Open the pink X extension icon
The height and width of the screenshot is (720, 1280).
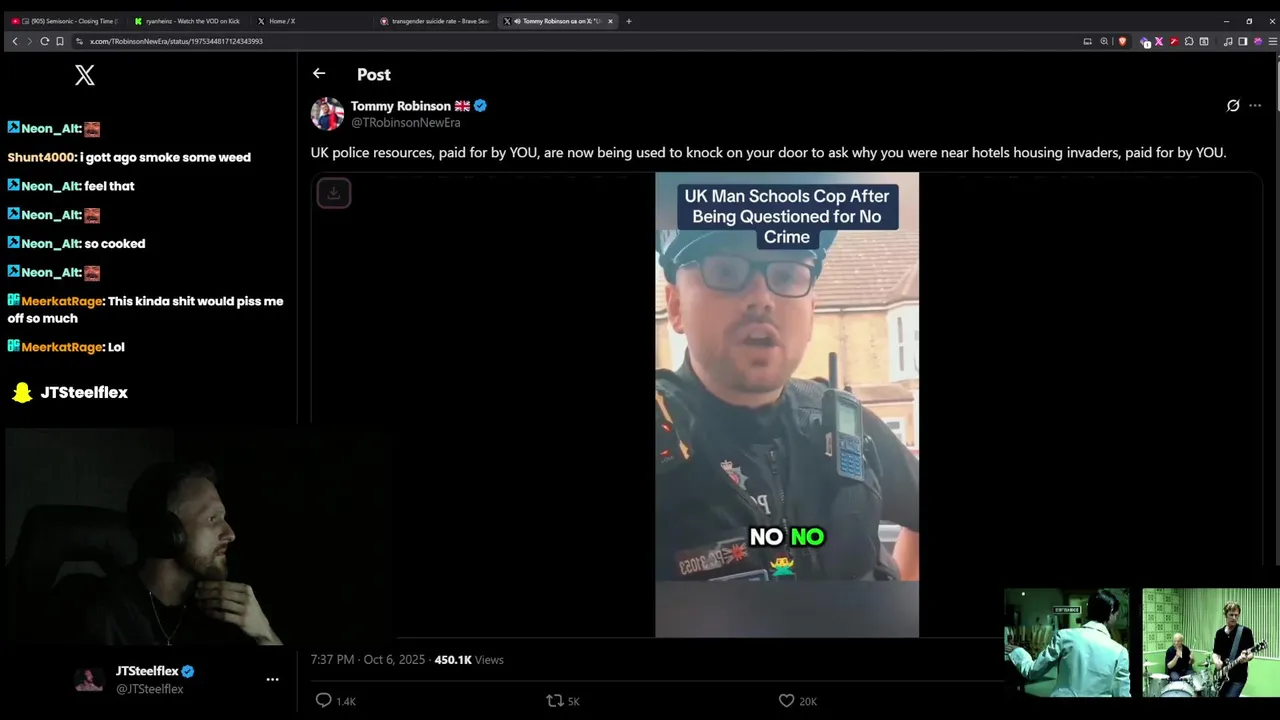(1159, 41)
